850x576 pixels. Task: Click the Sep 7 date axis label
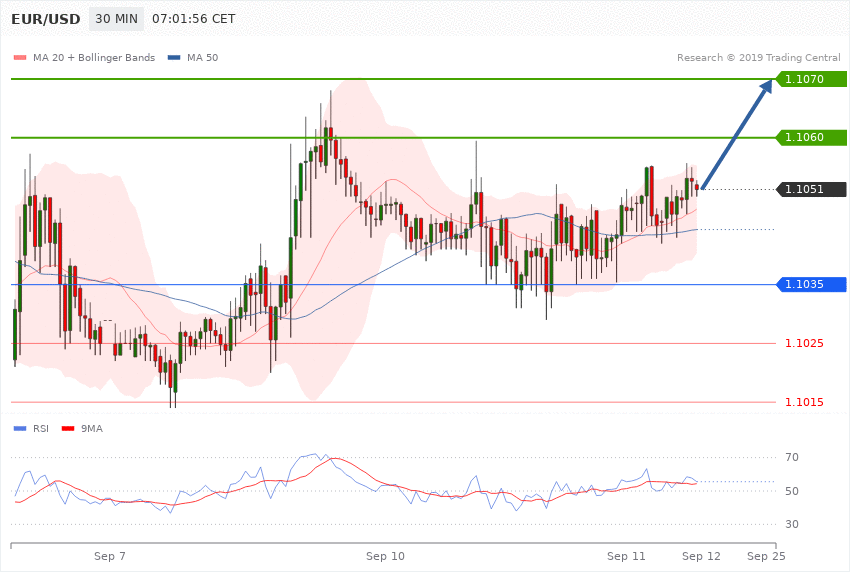click(110, 556)
